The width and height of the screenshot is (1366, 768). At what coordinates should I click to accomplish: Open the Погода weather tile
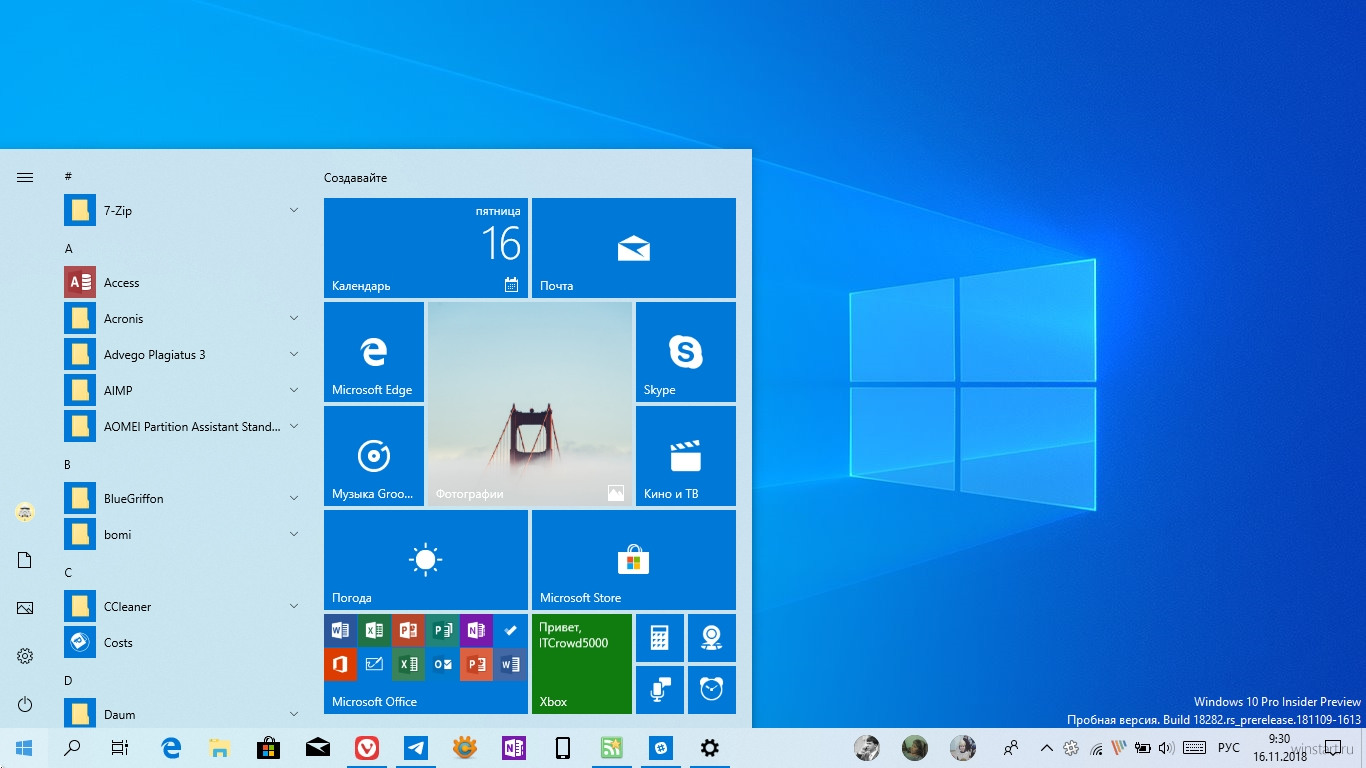click(x=426, y=560)
